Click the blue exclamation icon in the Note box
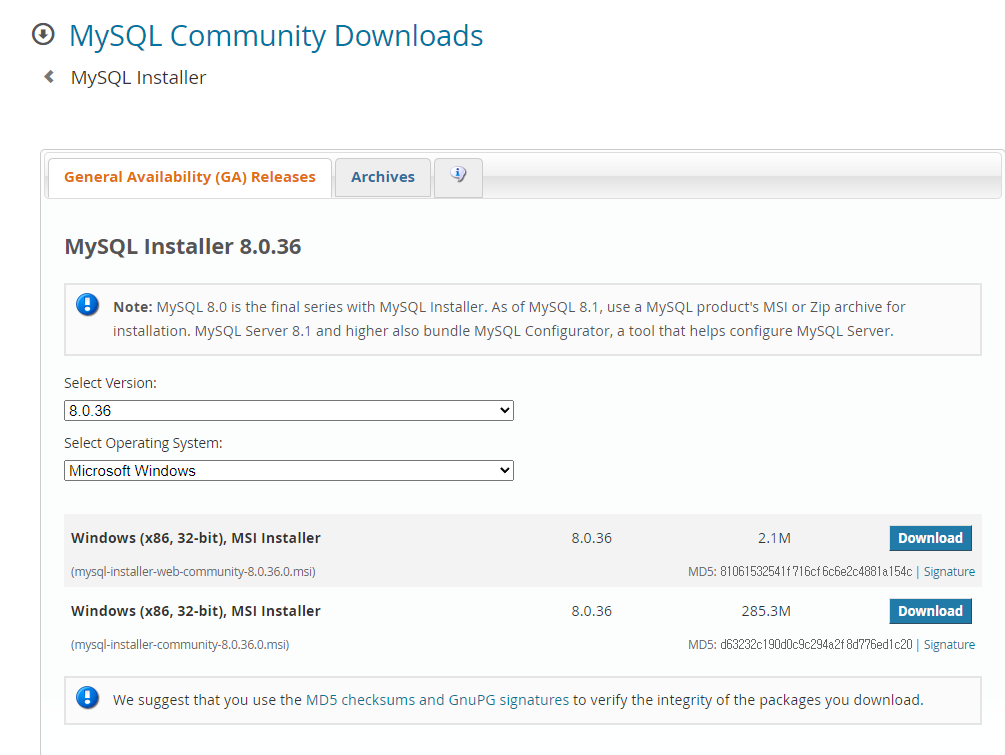Image resolution: width=1005 pixels, height=755 pixels. pyautogui.click(x=88, y=304)
